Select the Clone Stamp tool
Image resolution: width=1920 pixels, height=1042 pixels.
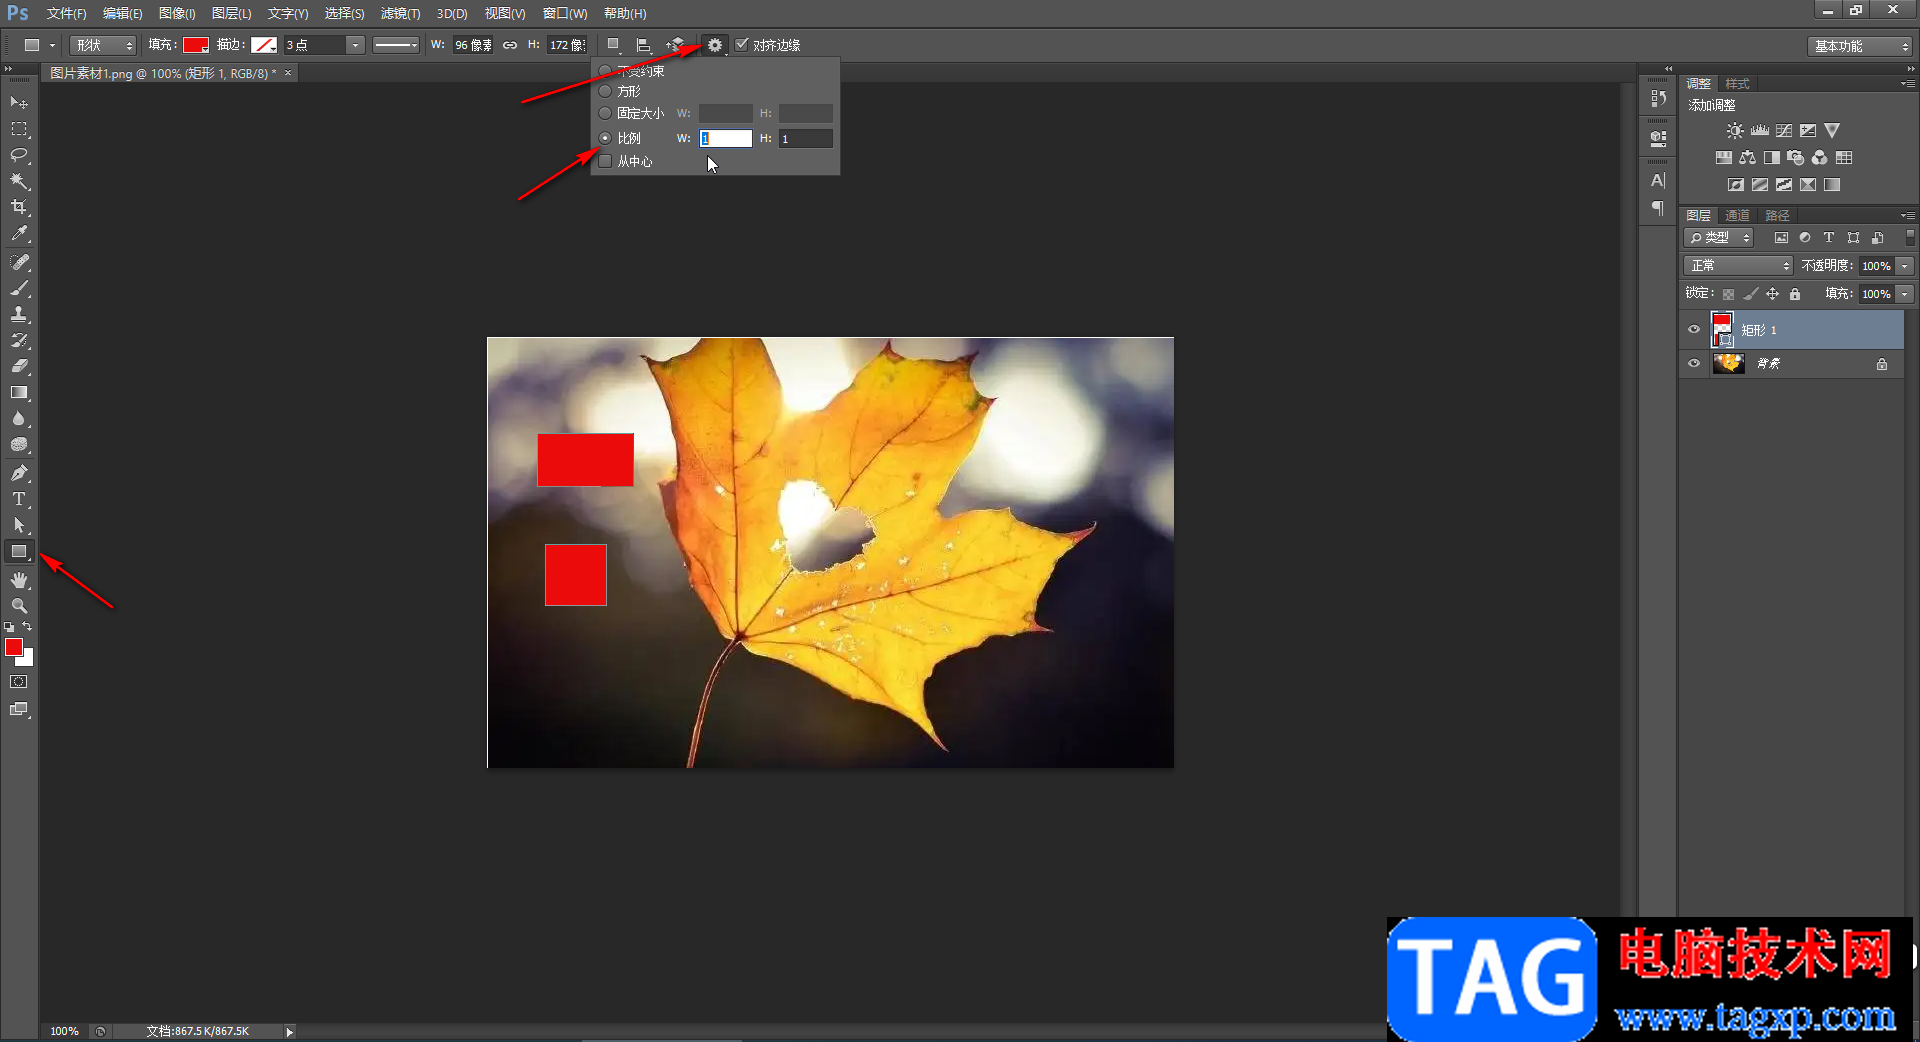(19, 314)
